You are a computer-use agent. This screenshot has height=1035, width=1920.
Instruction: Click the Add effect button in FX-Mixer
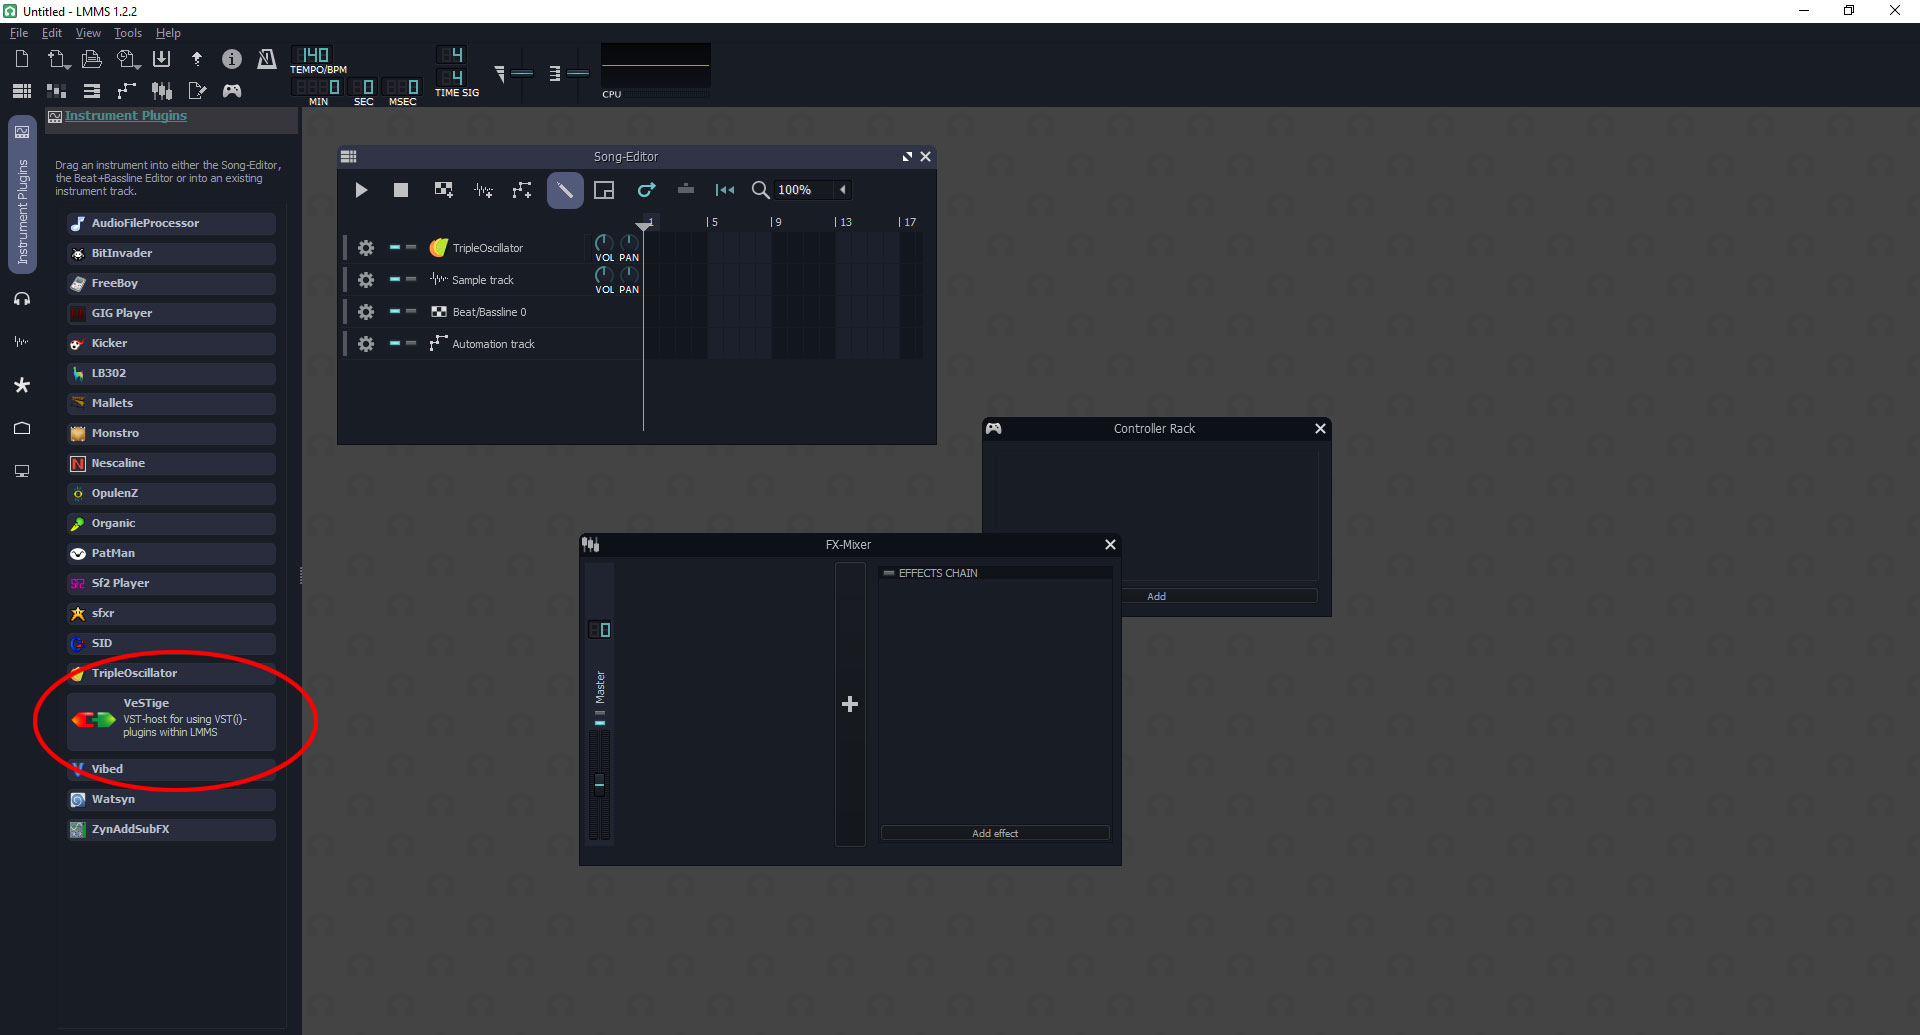click(x=994, y=833)
